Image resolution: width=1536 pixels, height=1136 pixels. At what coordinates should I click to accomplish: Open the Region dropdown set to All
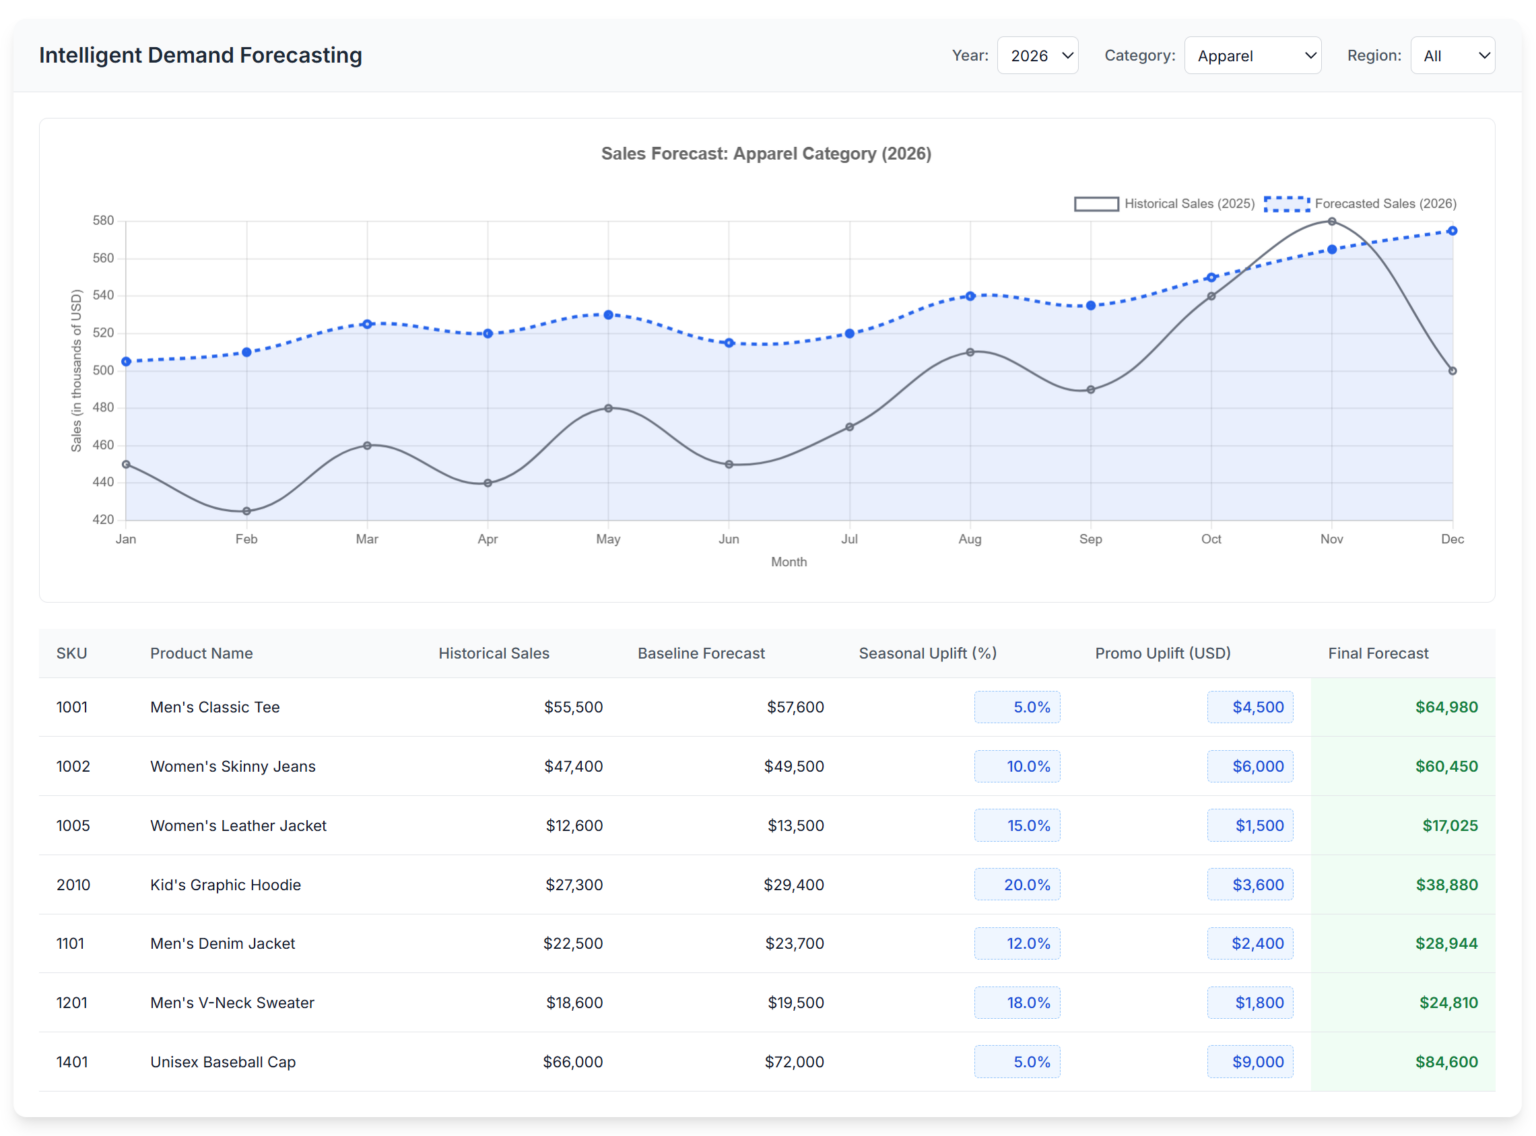click(1452, 56)
